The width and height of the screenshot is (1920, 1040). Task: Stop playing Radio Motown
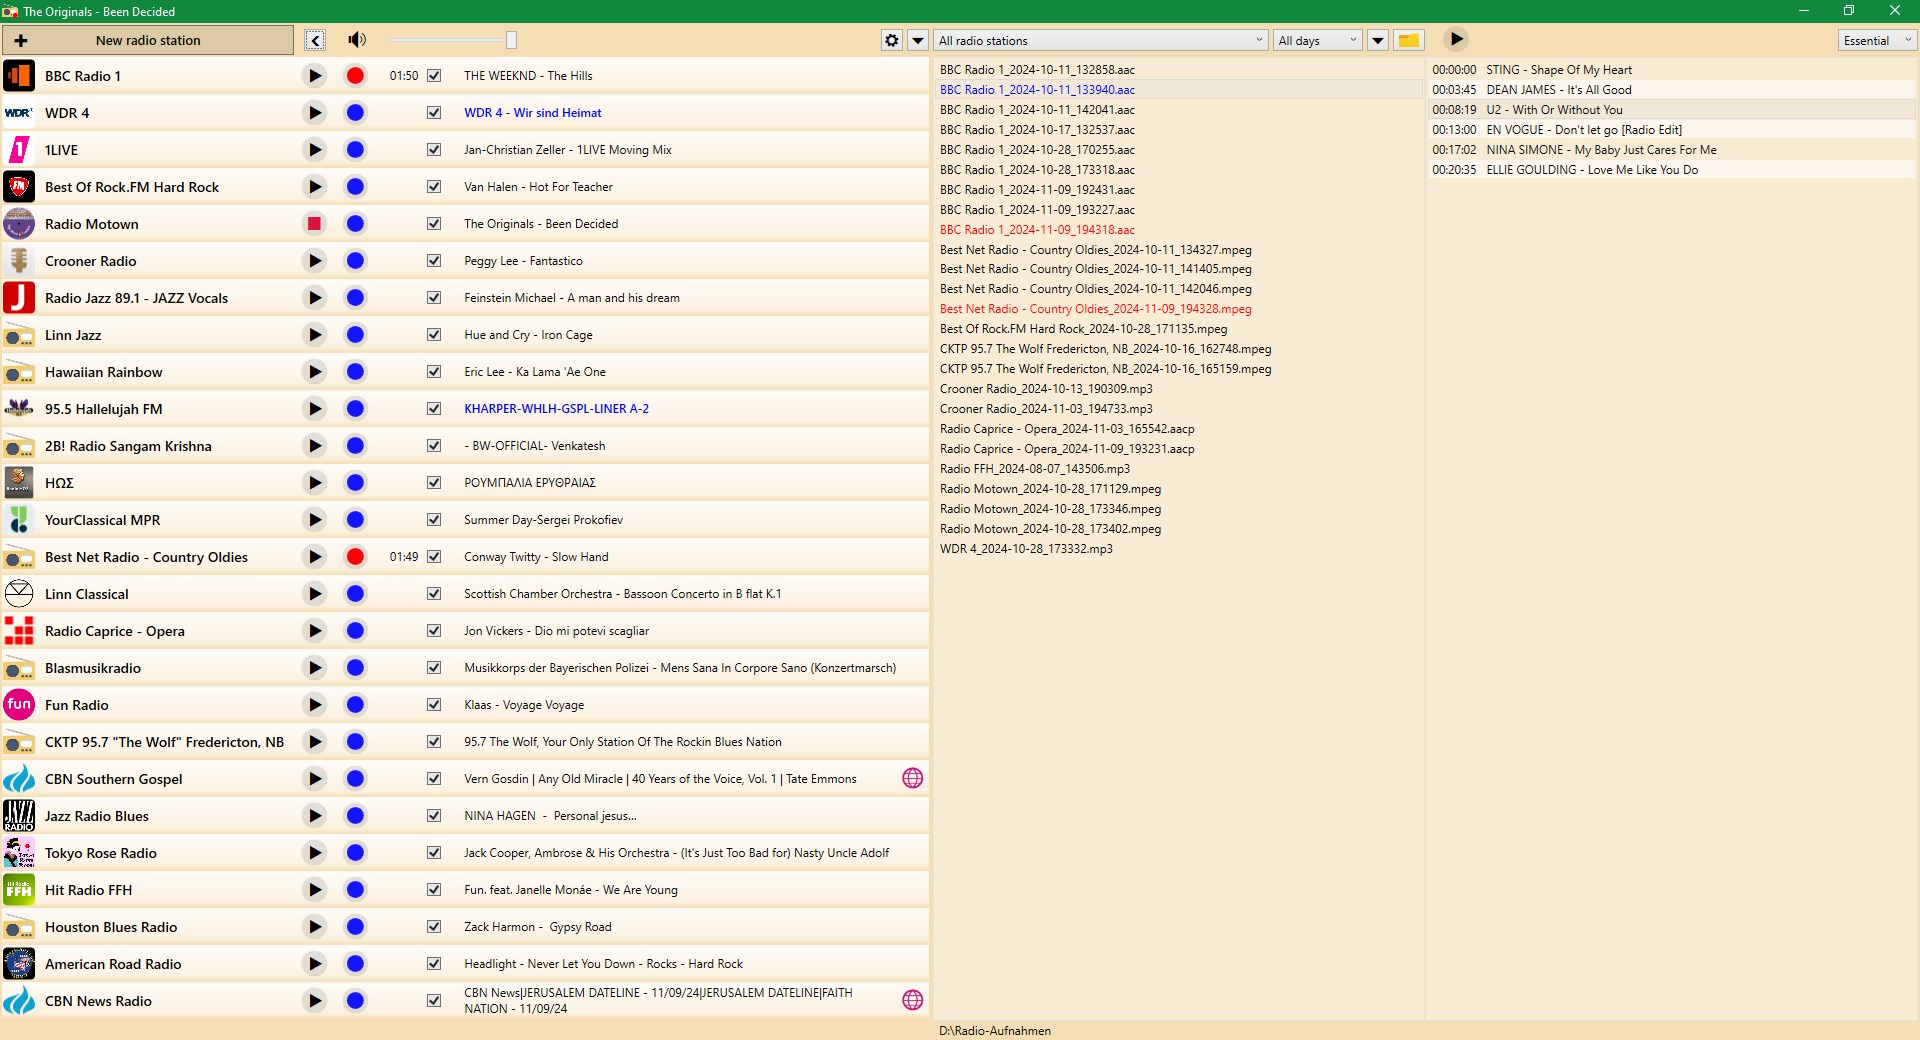[x=314, y=224]
